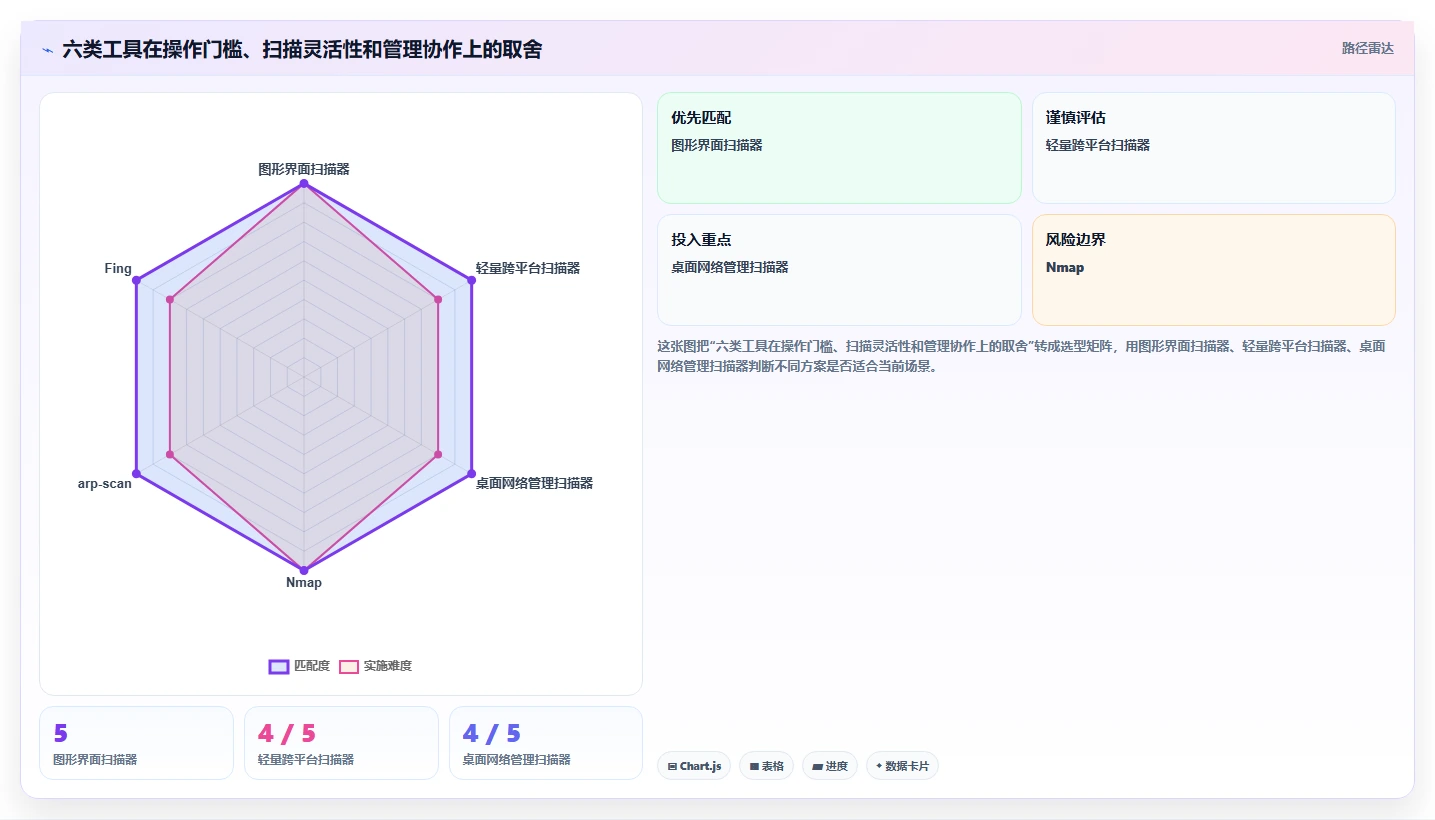Click the purple 匹配度 point on arp-scan axis

click(x=136, y=473)
